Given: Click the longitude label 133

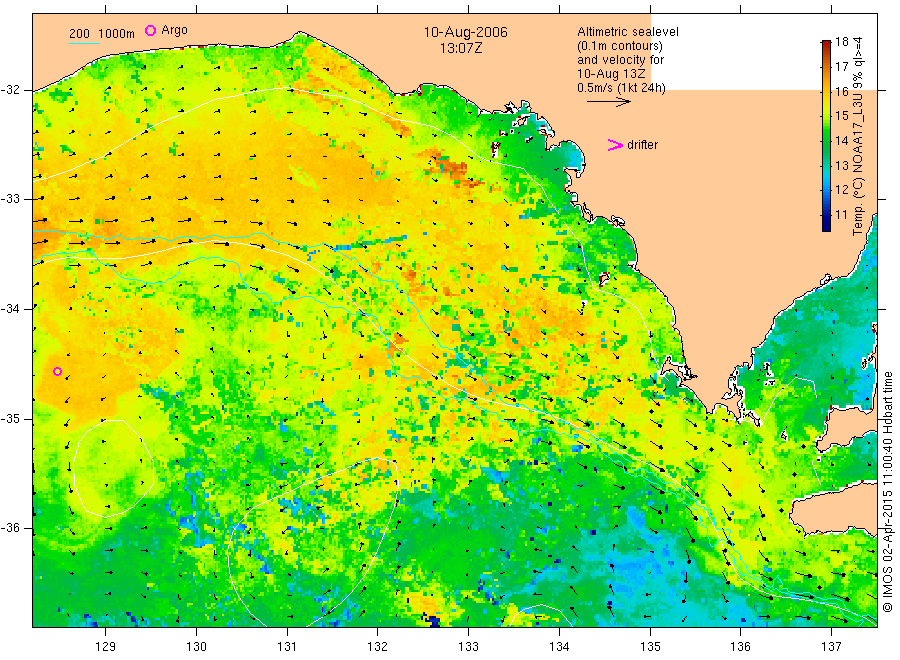Looking at the screenshot, I should pyautogui.click(x=468, y=647).
